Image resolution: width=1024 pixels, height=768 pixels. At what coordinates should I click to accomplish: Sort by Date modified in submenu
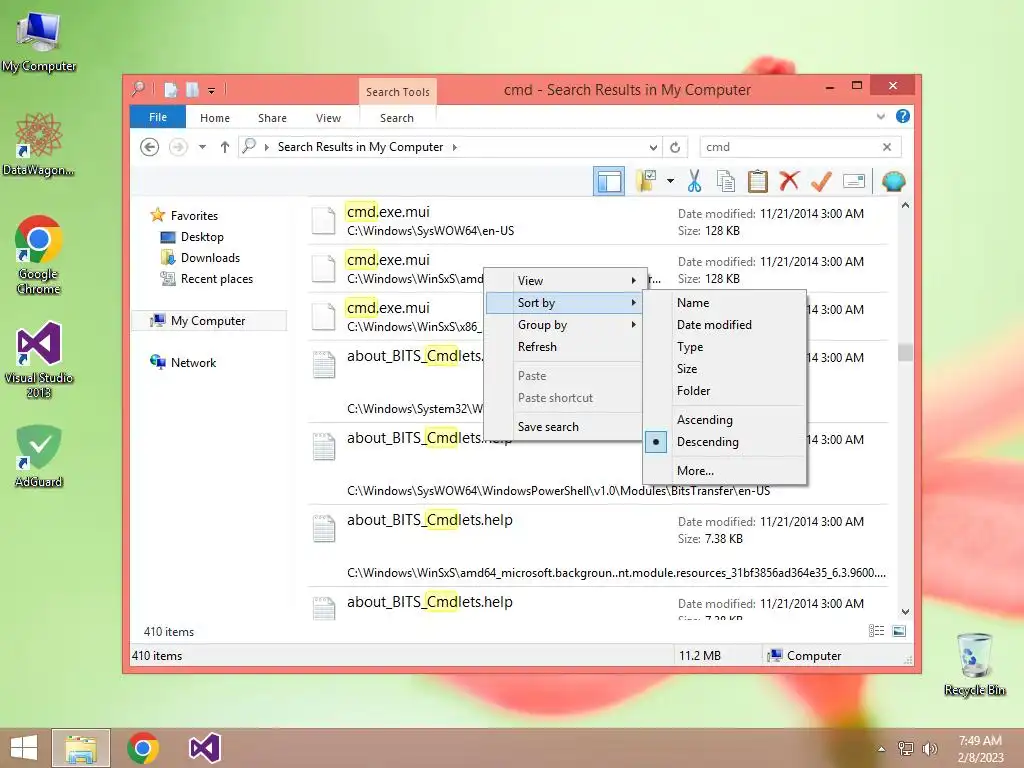pyautogui.click(x=725, y=325)
